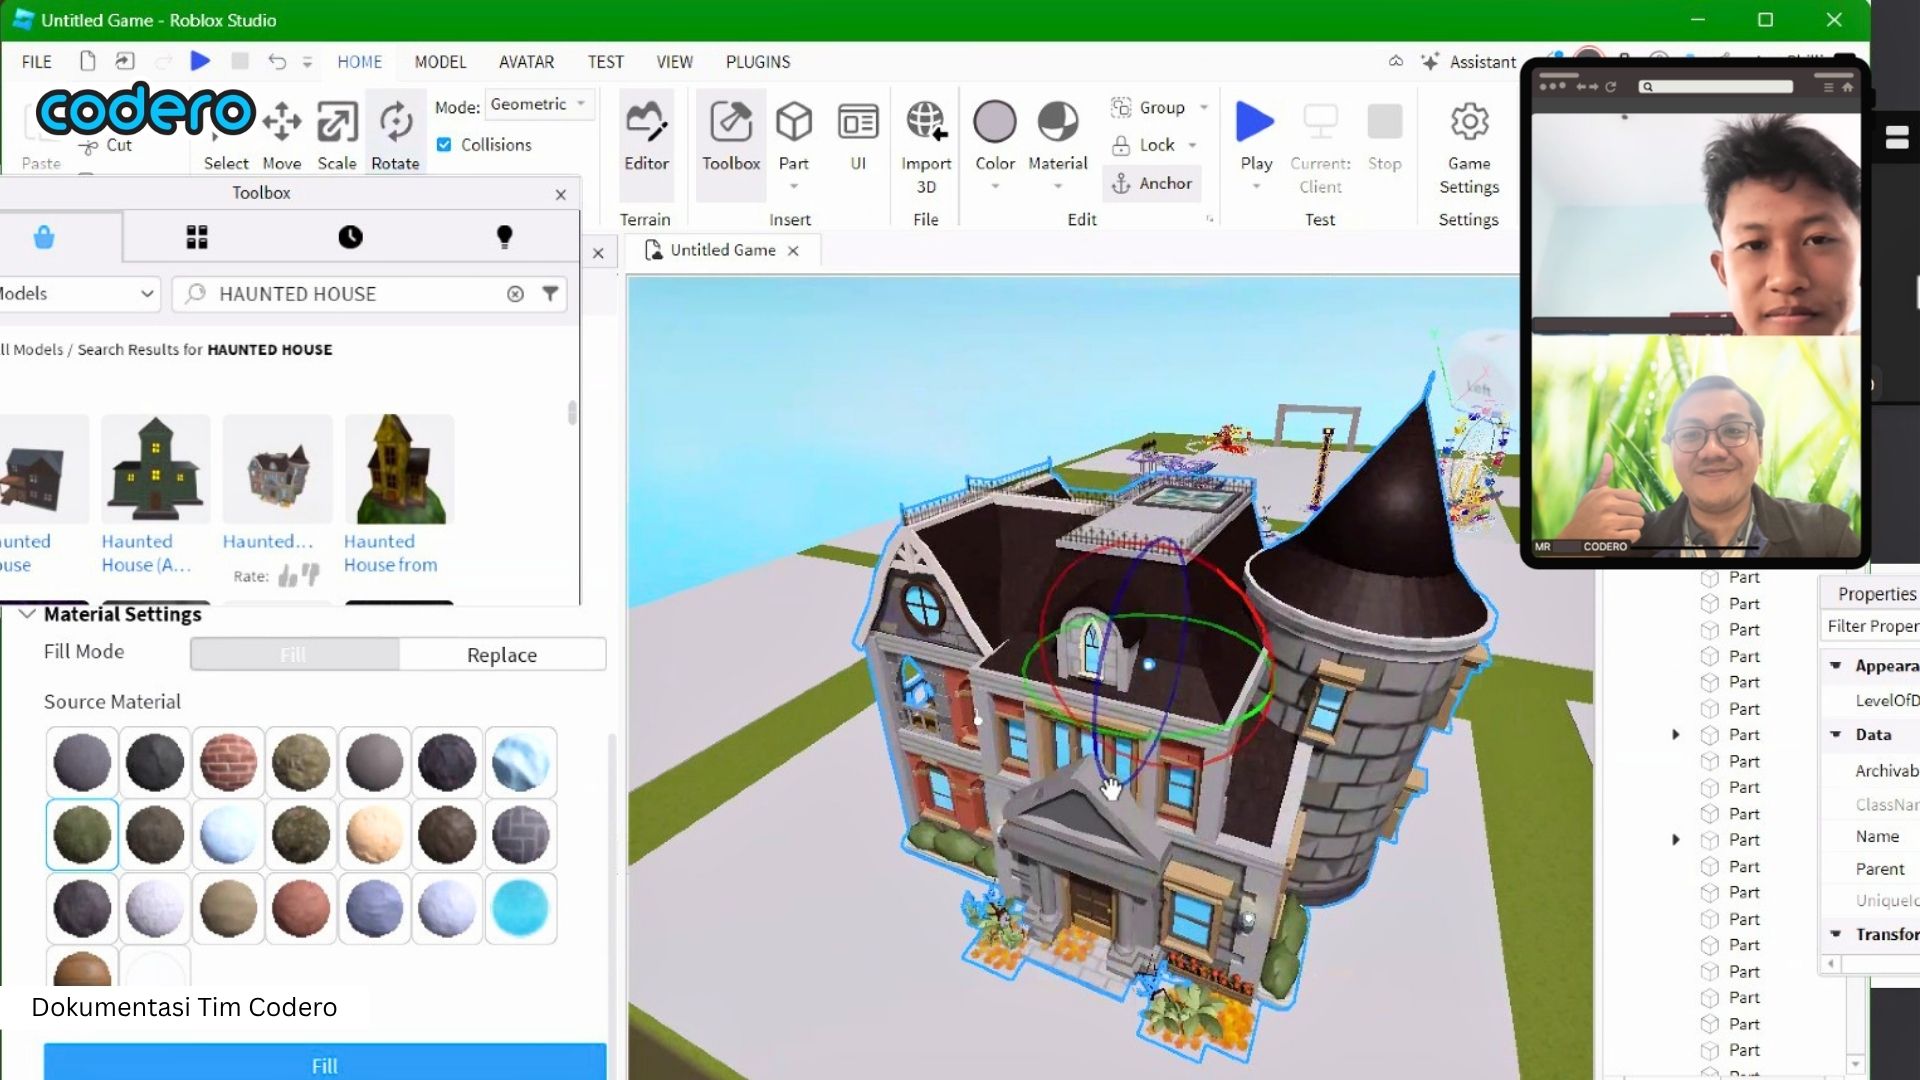Expand the Lock dropdown arrow
The image size is (1920, 1080).
(1193, 146)
